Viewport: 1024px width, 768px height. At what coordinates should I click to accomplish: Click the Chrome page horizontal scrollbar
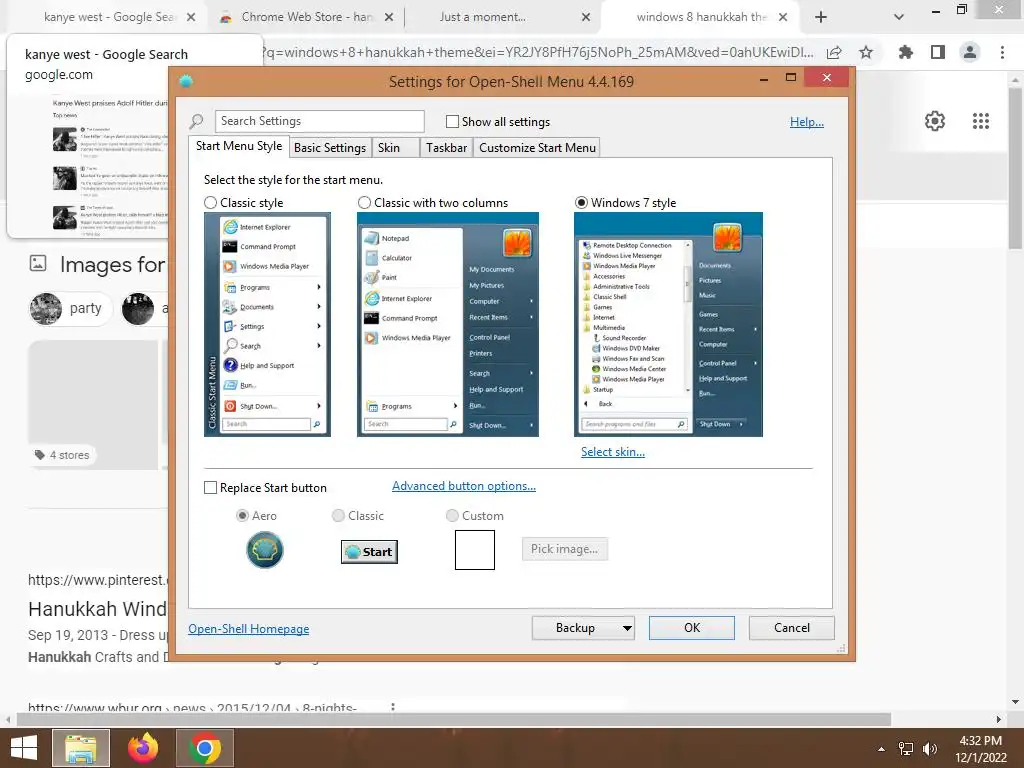click(453, 720)
